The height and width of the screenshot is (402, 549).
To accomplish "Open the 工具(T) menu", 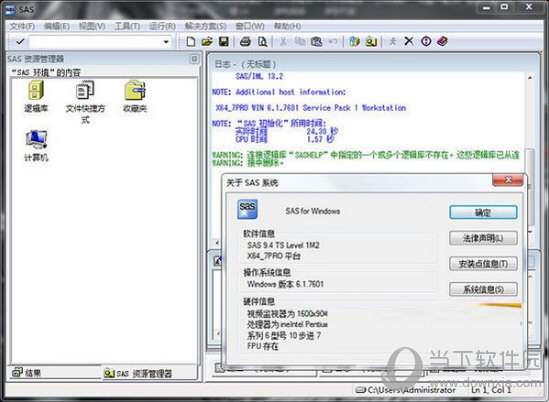I will click(x=127, y=26).
